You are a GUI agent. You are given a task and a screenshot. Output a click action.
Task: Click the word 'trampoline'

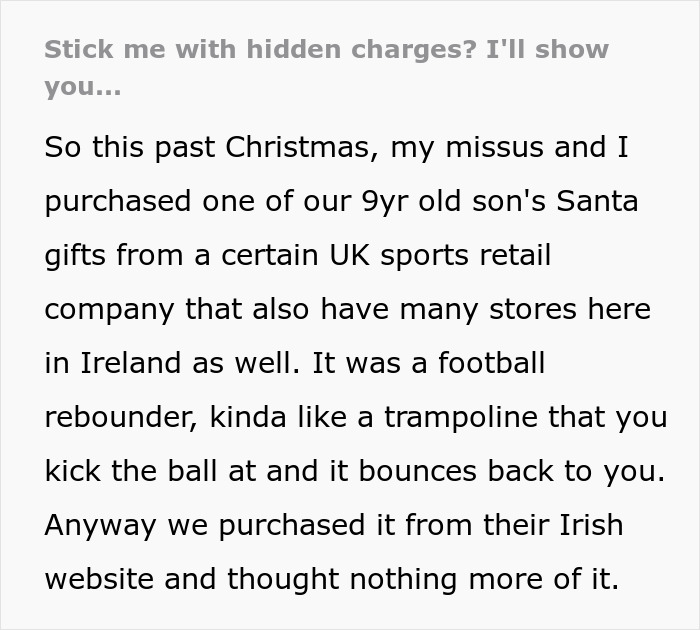(x=461, y=417)
